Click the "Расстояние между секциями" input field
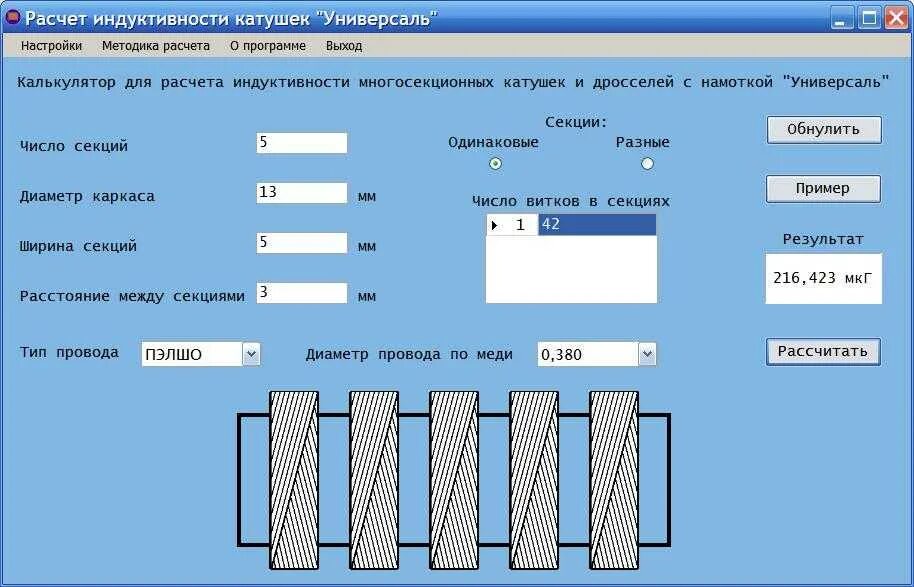The height and width of the screenshot is (587, 914). [300, 293]
